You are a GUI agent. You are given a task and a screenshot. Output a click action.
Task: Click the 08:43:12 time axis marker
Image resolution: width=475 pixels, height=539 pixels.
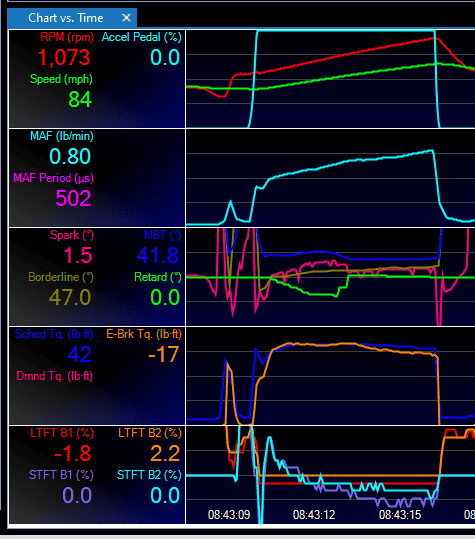click(314, 515)
